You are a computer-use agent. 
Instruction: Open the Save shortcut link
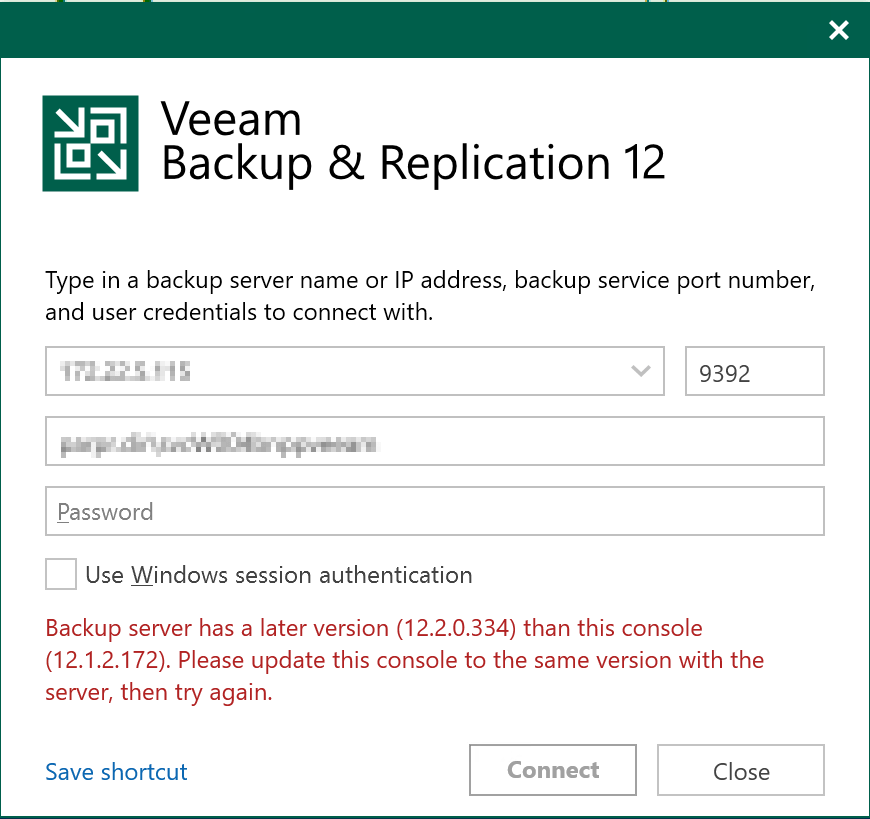point(117,772)
